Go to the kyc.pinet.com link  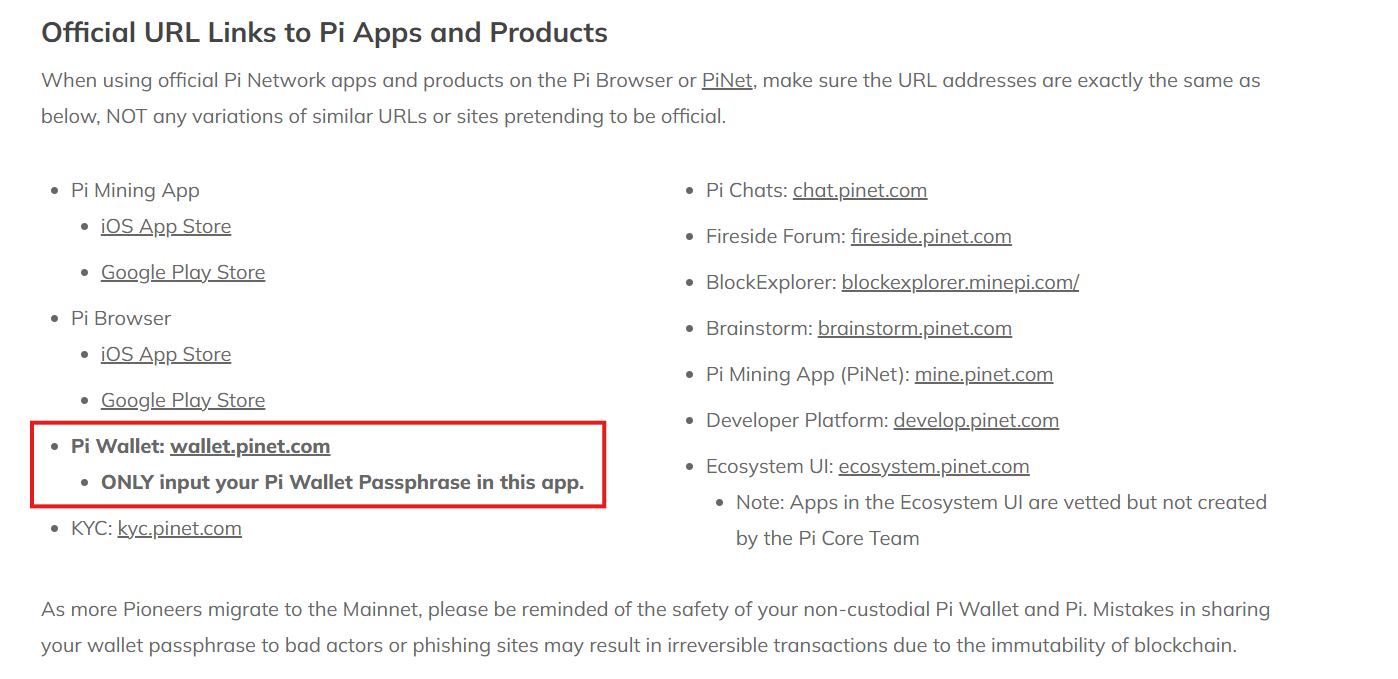click(x=180, y=529)
